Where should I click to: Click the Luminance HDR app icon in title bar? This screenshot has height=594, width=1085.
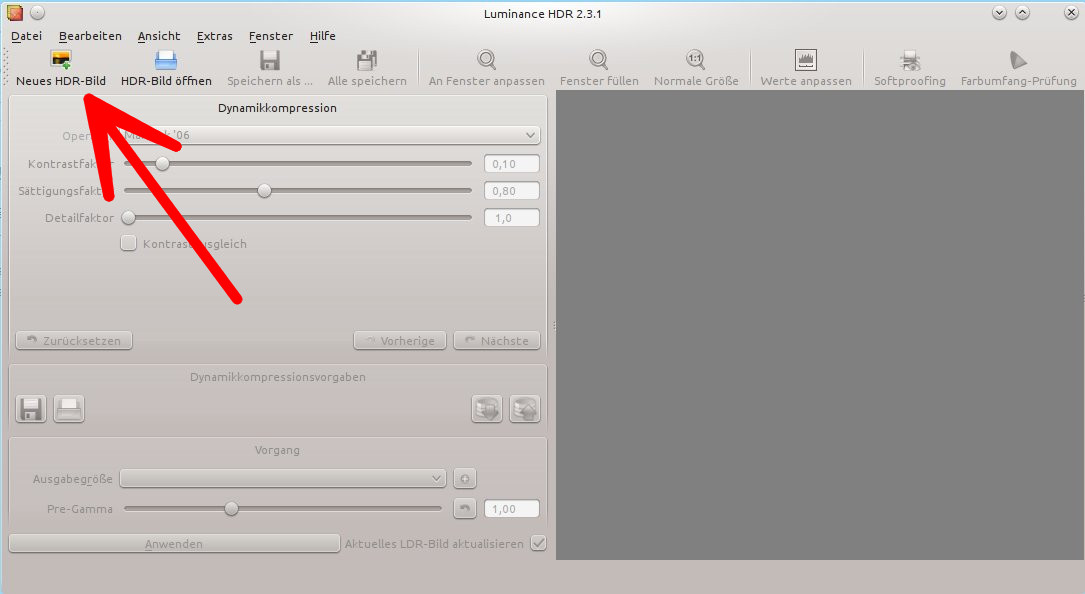(x=15, y=12)
